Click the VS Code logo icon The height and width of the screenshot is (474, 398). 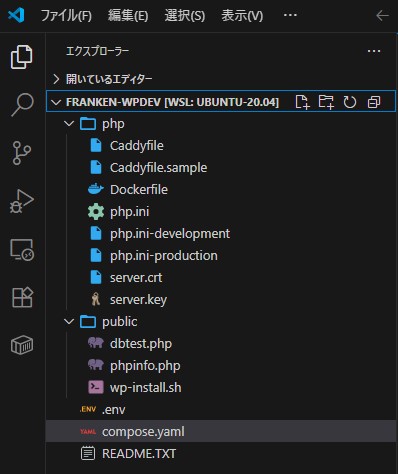click(x=16, y=15)
